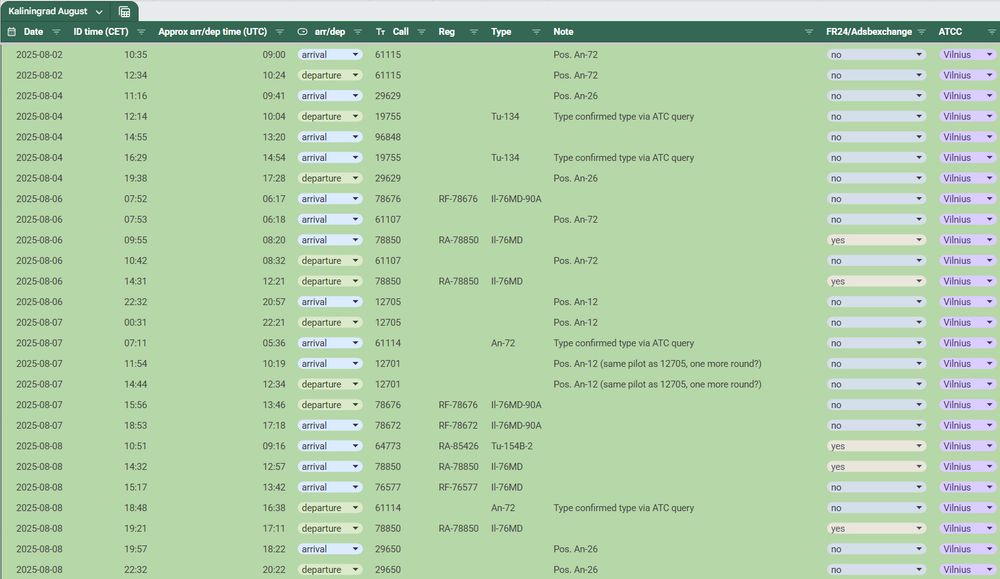Click the ID time (CET) column header

coord(101,32)
